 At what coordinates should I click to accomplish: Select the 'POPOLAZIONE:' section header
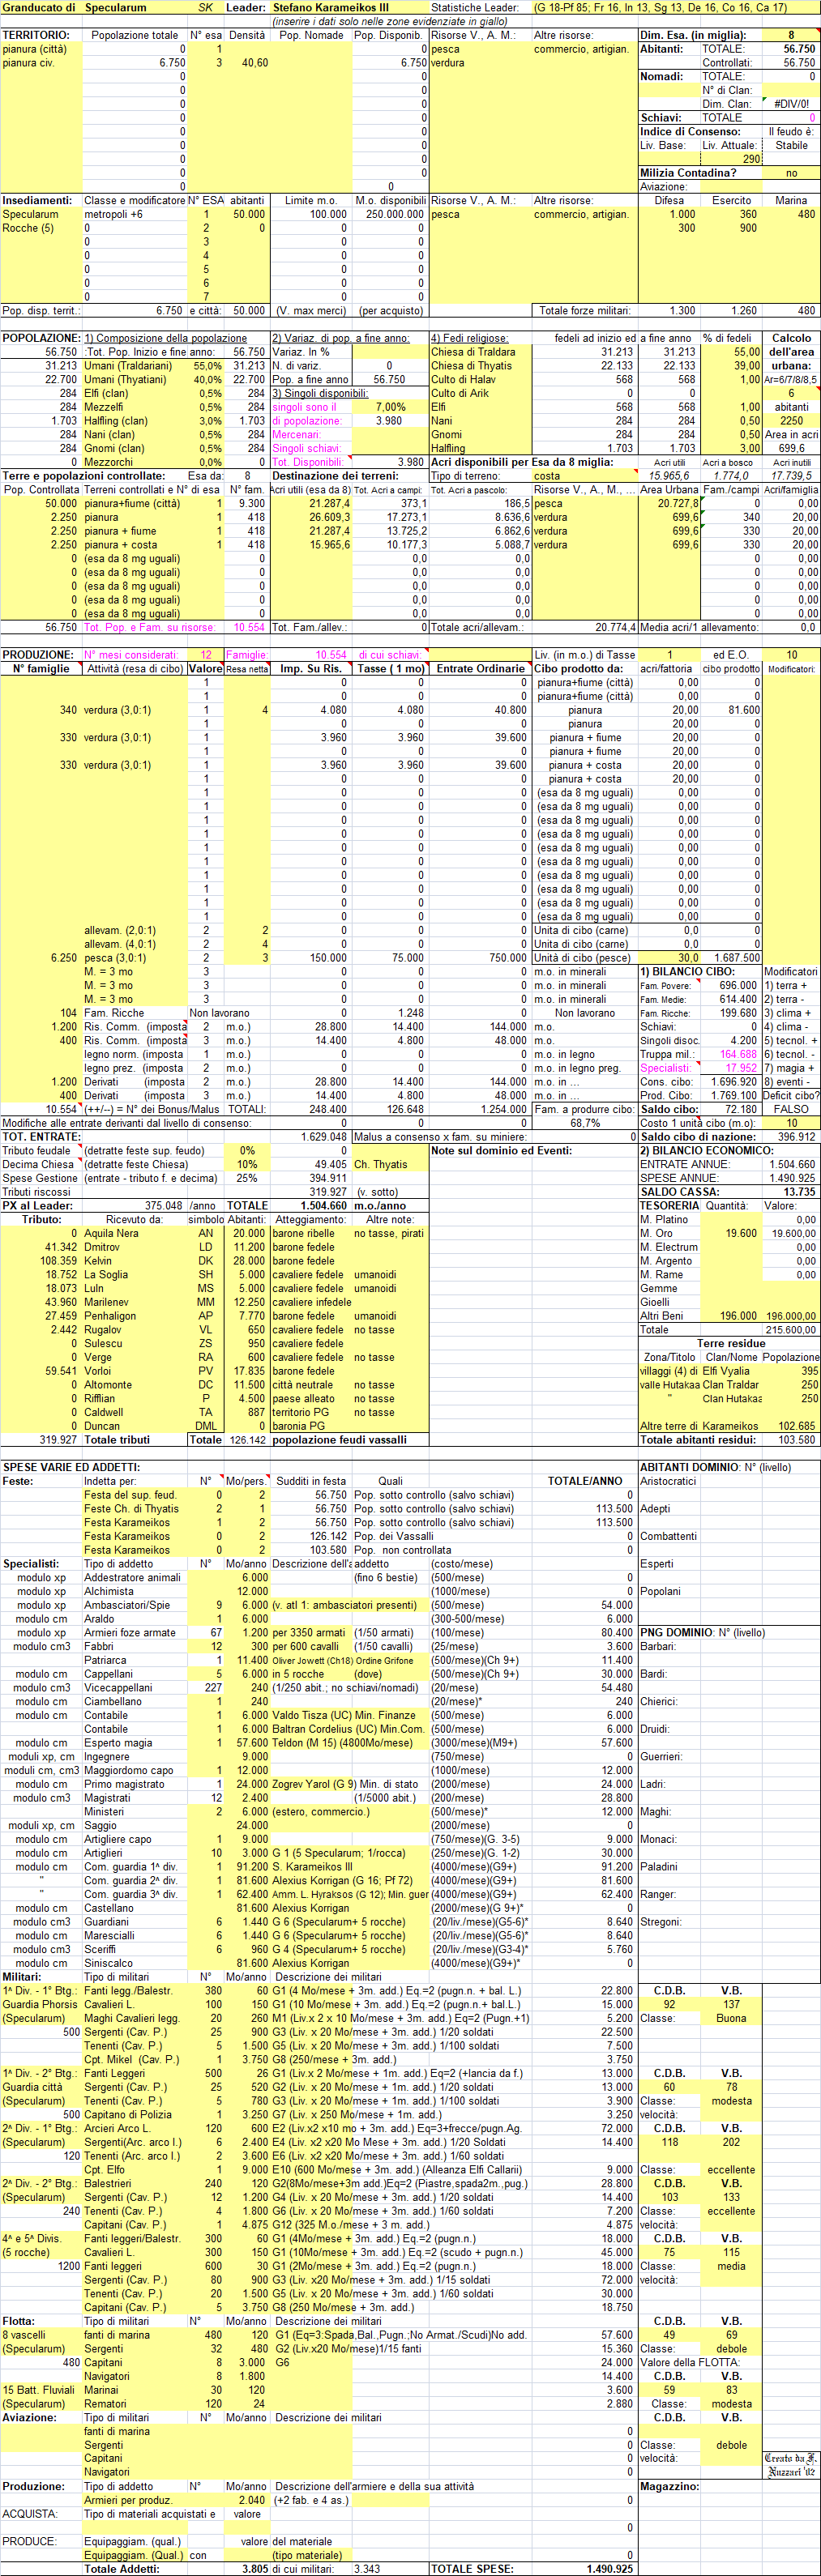pos(41,338)
